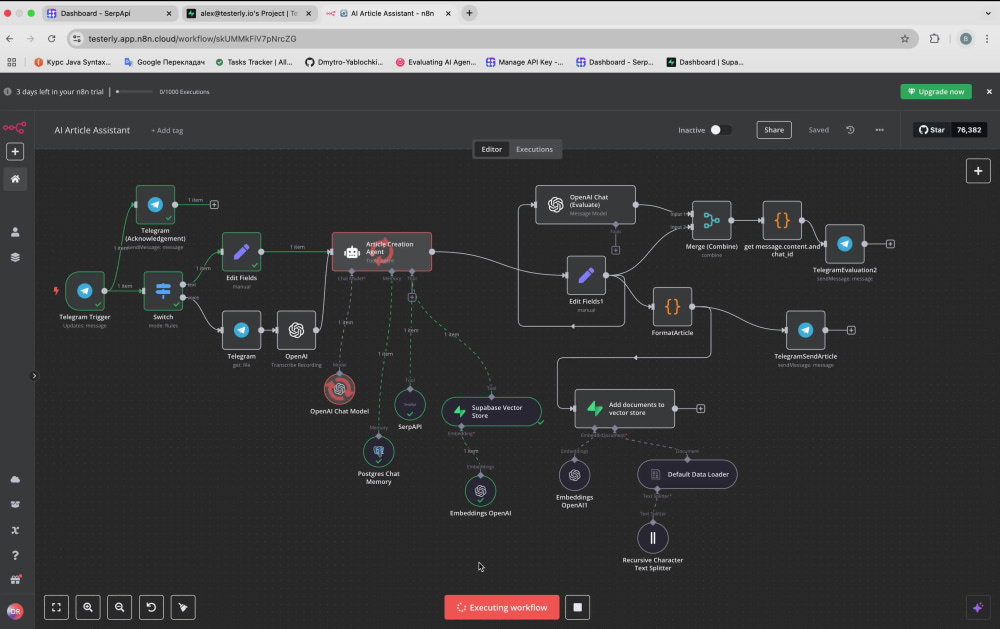This screenshot has height=629, width=1000.
Task: Open the Supabase Vector Store node
Action: tap(492, 411)
